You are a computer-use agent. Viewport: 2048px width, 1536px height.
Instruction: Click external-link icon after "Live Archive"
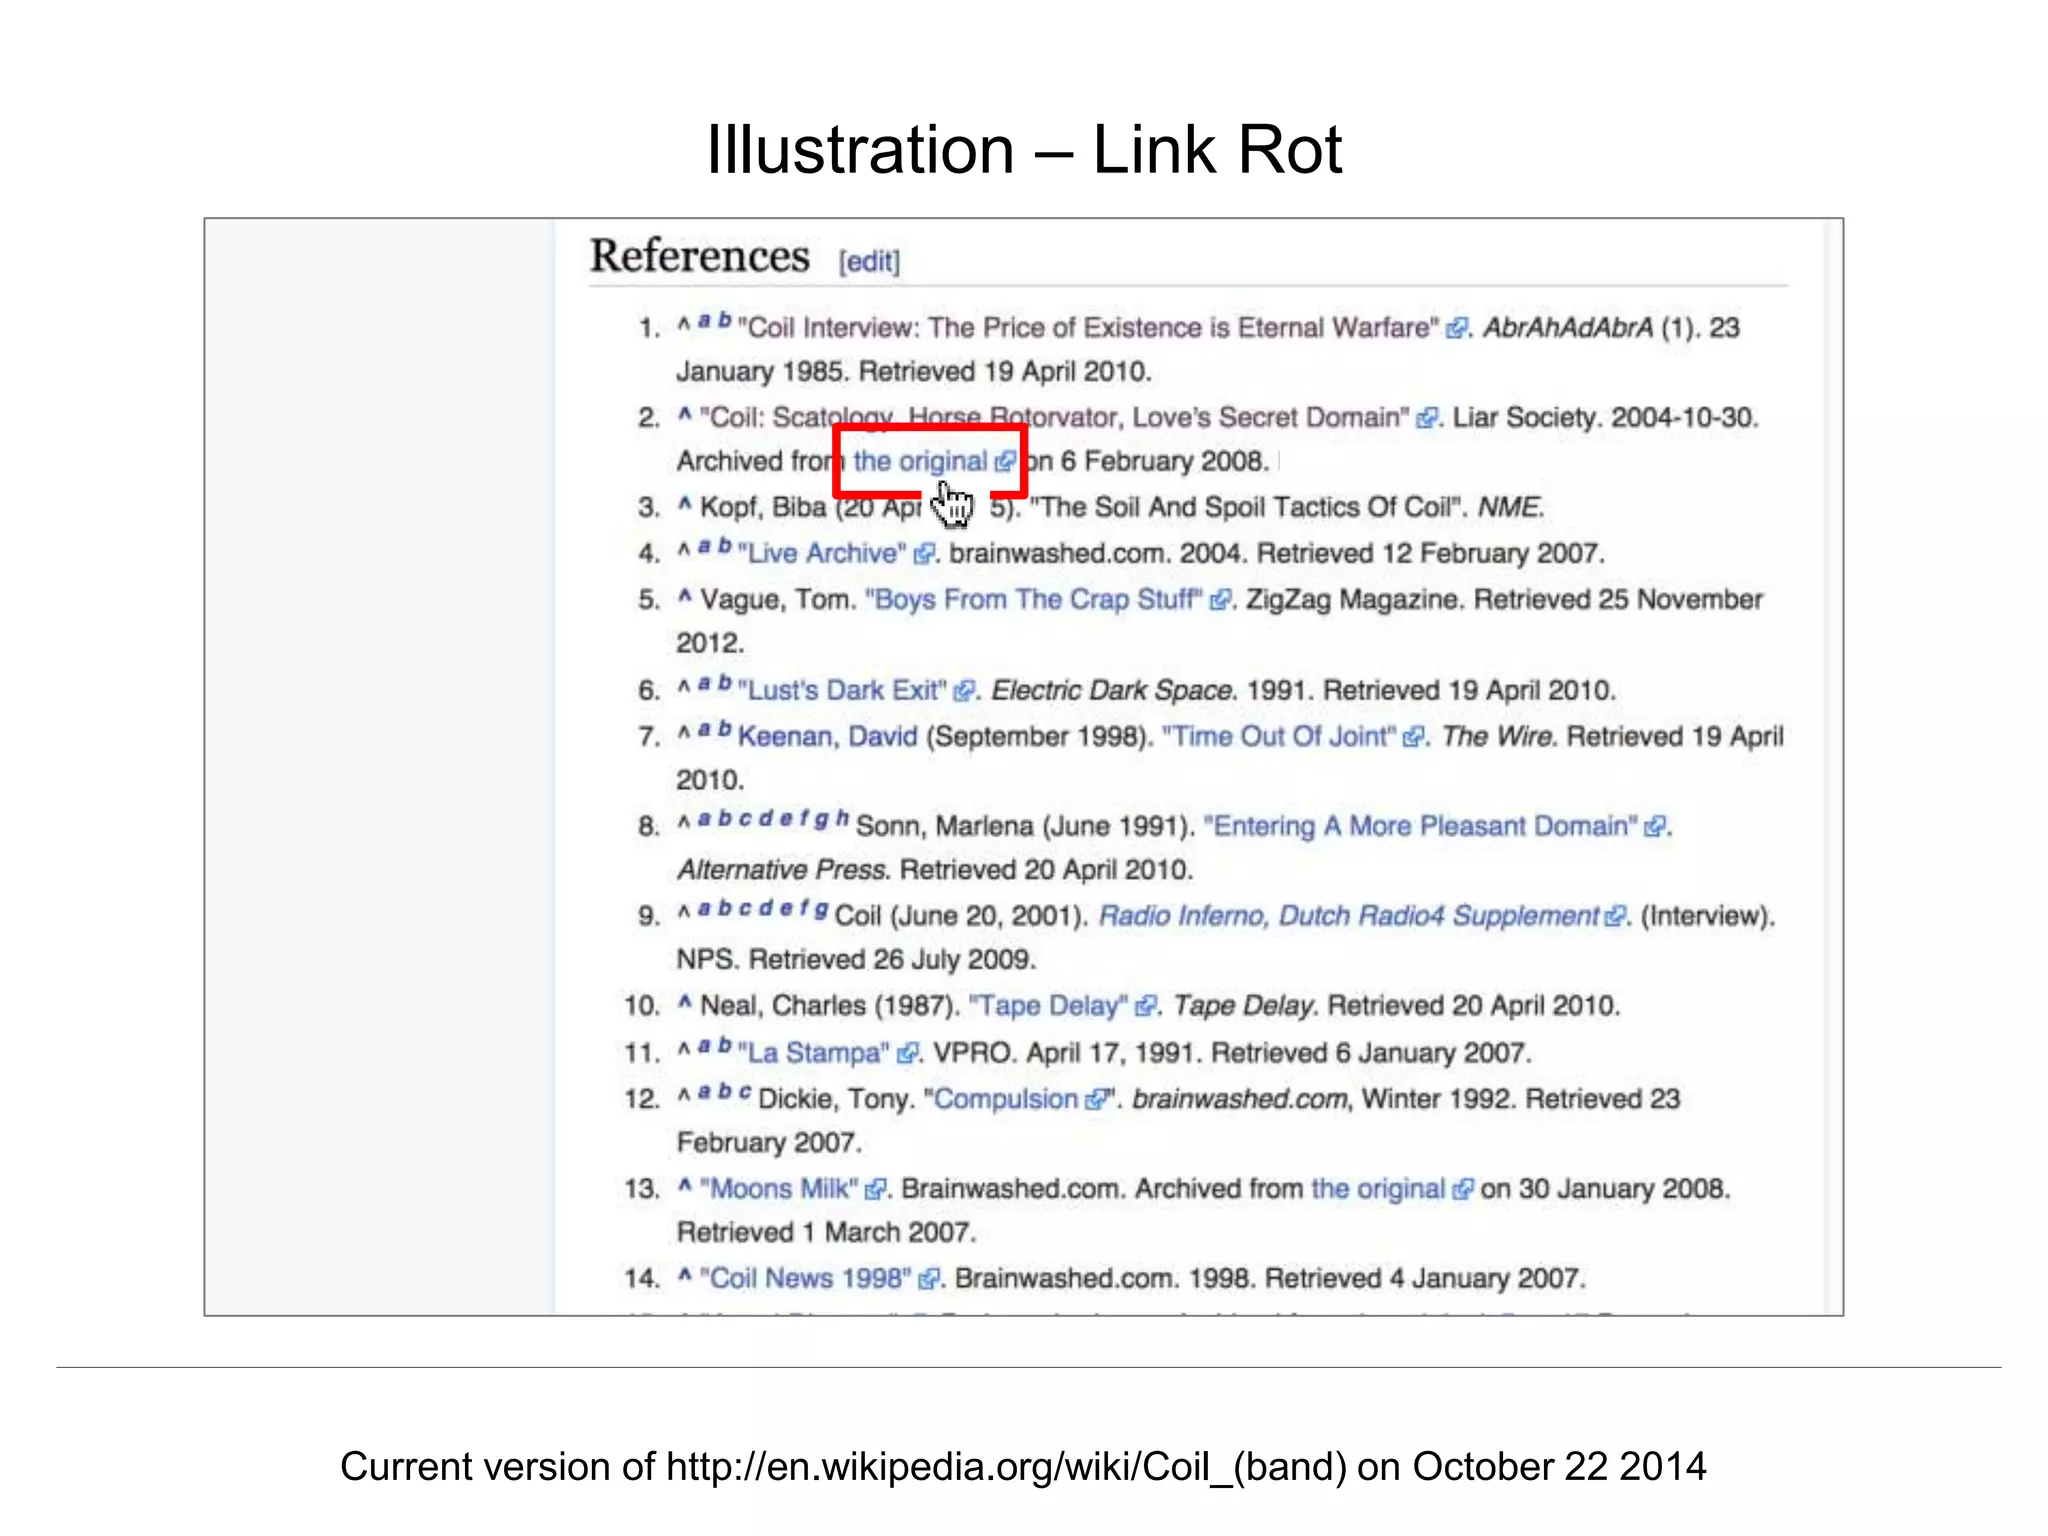pos(925,553)
